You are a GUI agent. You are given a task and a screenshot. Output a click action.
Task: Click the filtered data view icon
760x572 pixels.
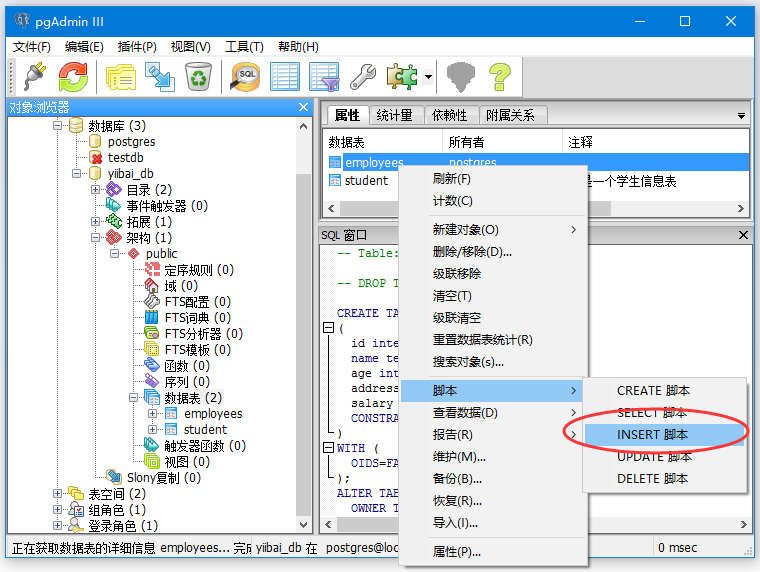(x=324, y=76)
